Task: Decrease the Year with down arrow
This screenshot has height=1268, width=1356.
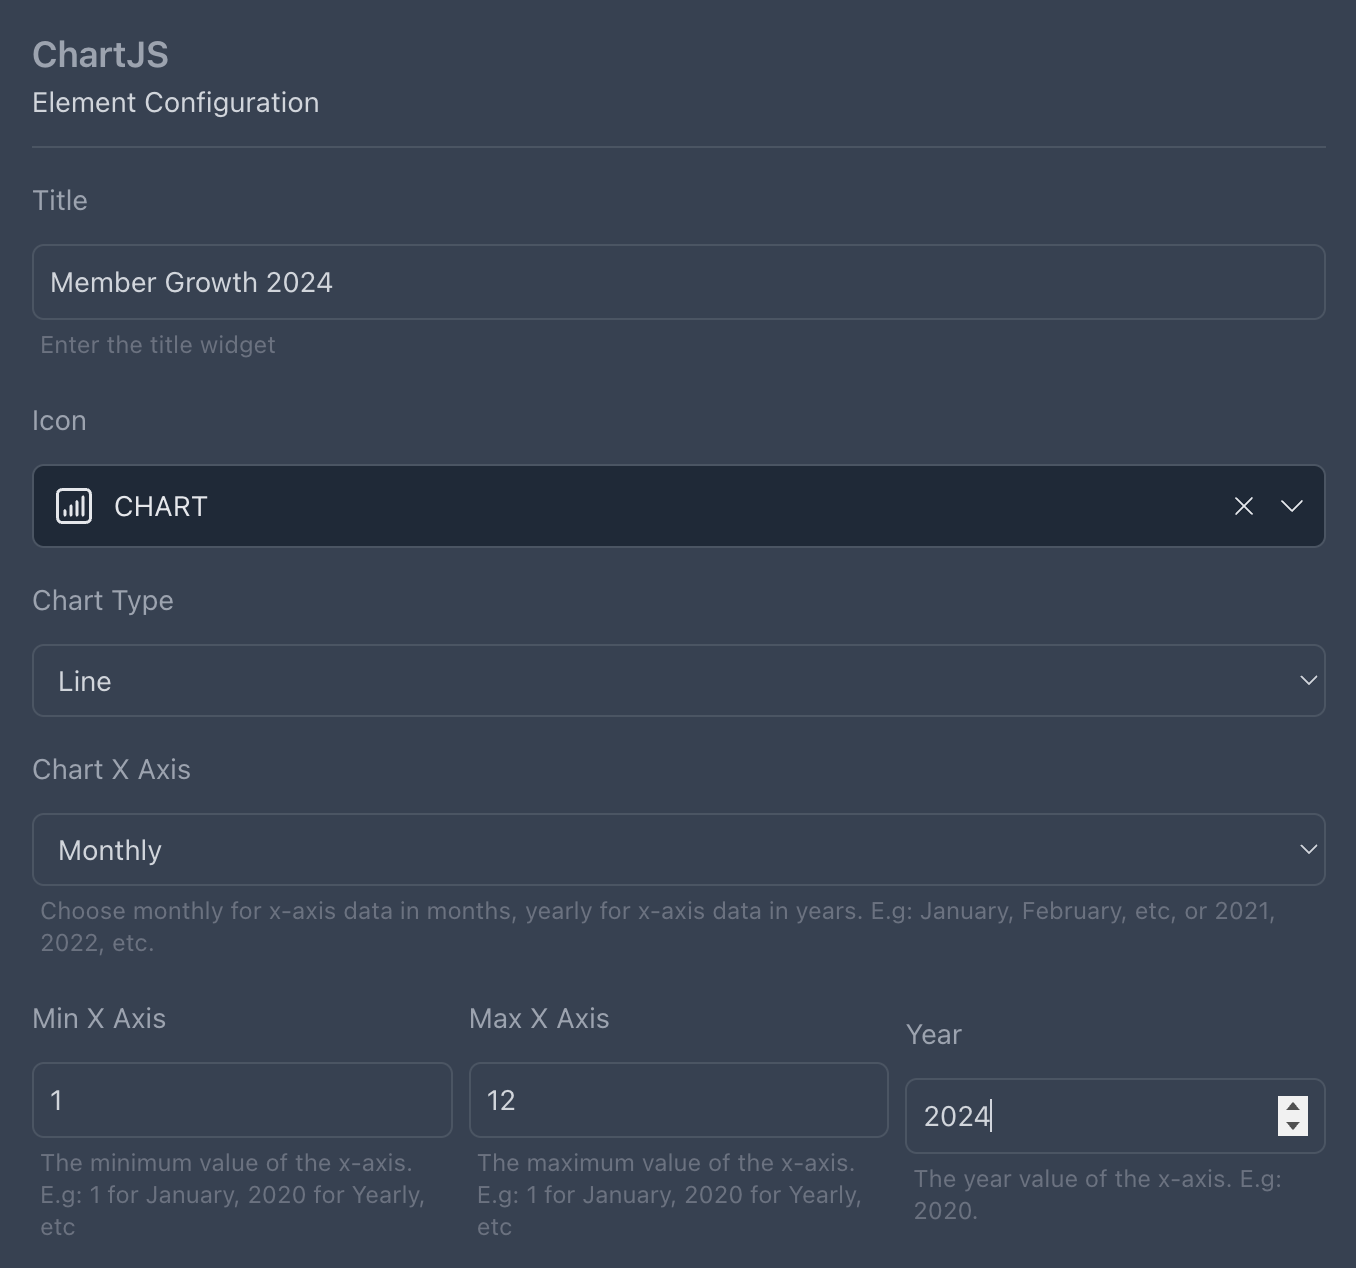Action: (x=1293, y=1126)
